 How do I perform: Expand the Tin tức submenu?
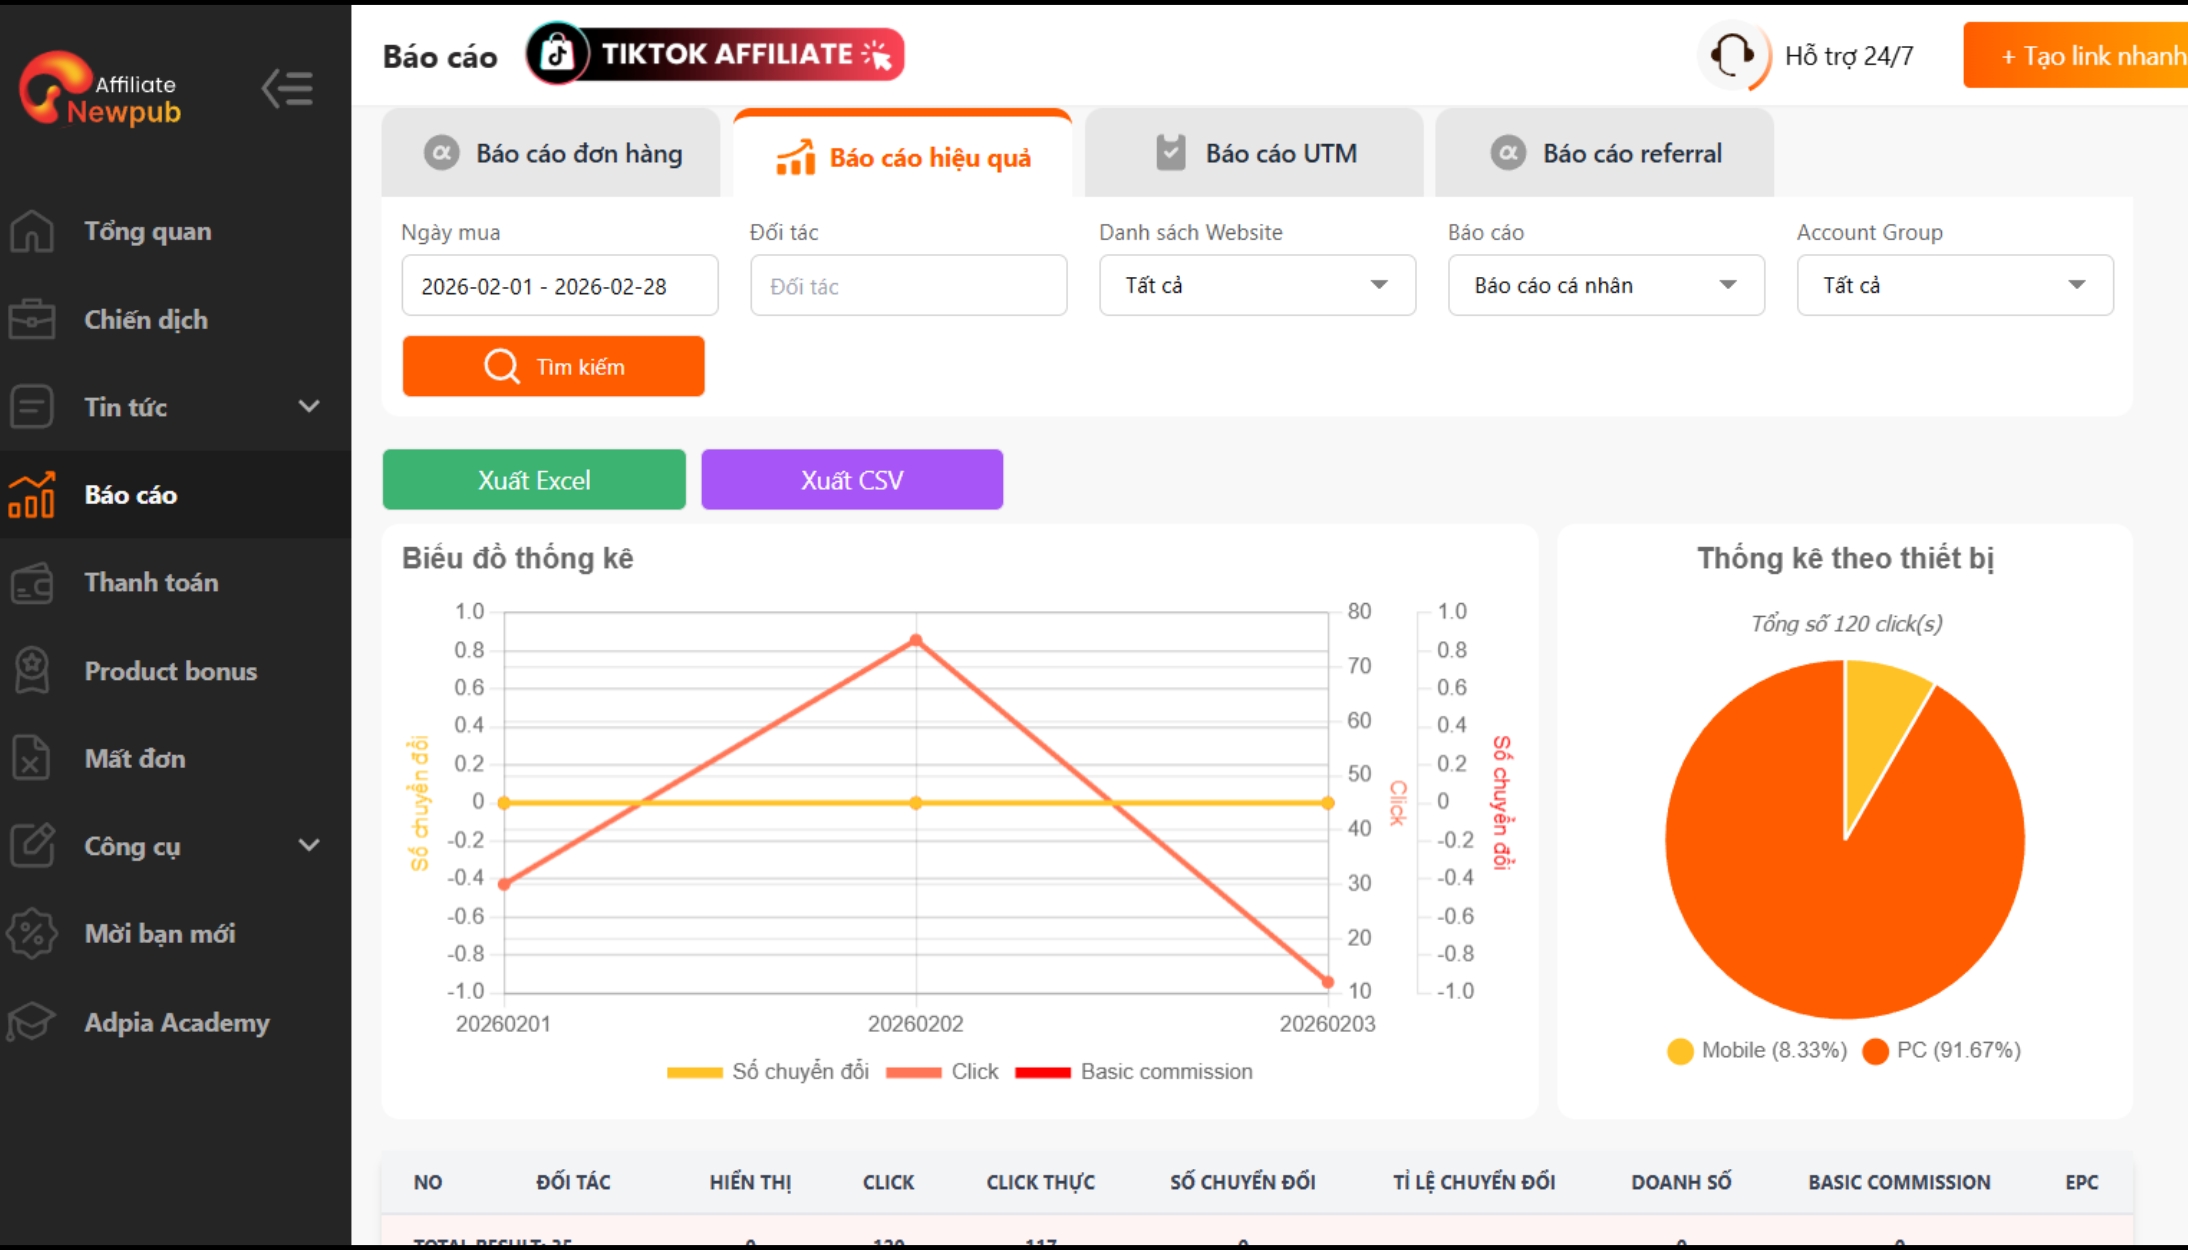coord(309,406)
